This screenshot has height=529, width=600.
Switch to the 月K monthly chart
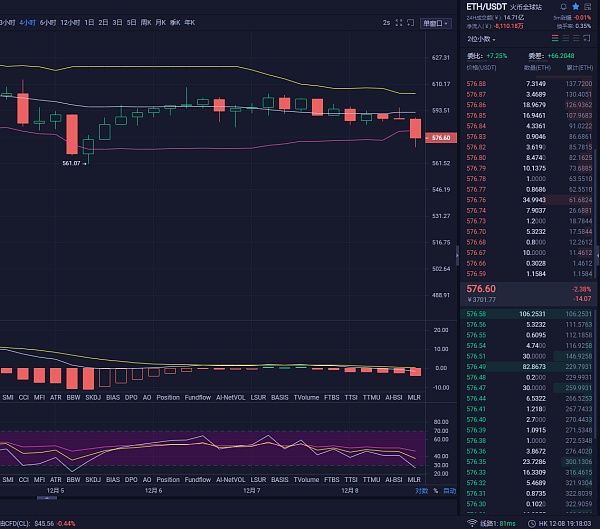pyautogui.click(x=161, y=23)
